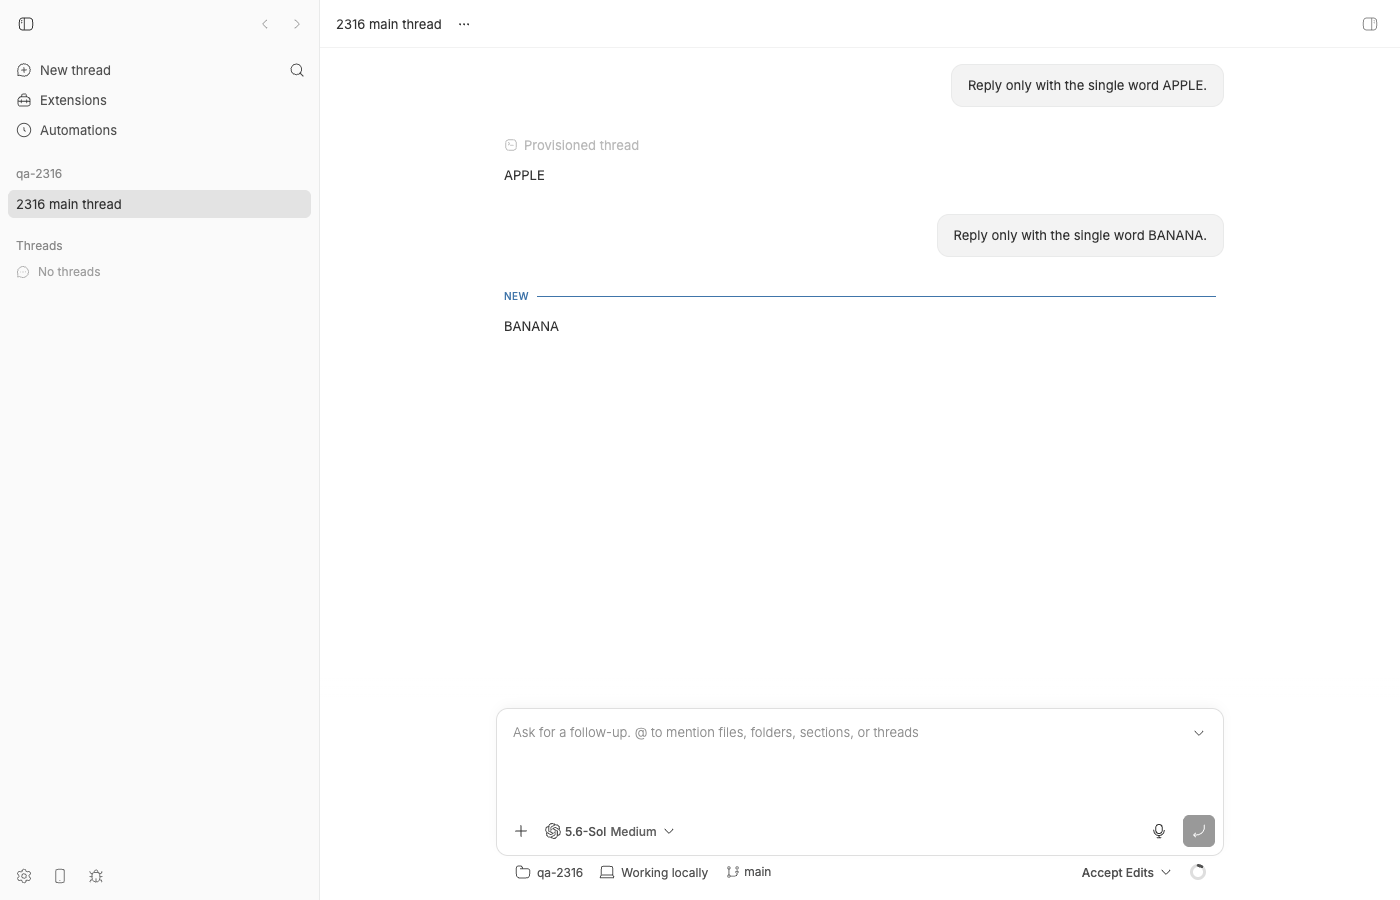The height and width of the screenshot is (900, 1400).
Task: Start a New thread
Action: pos(64,70)
